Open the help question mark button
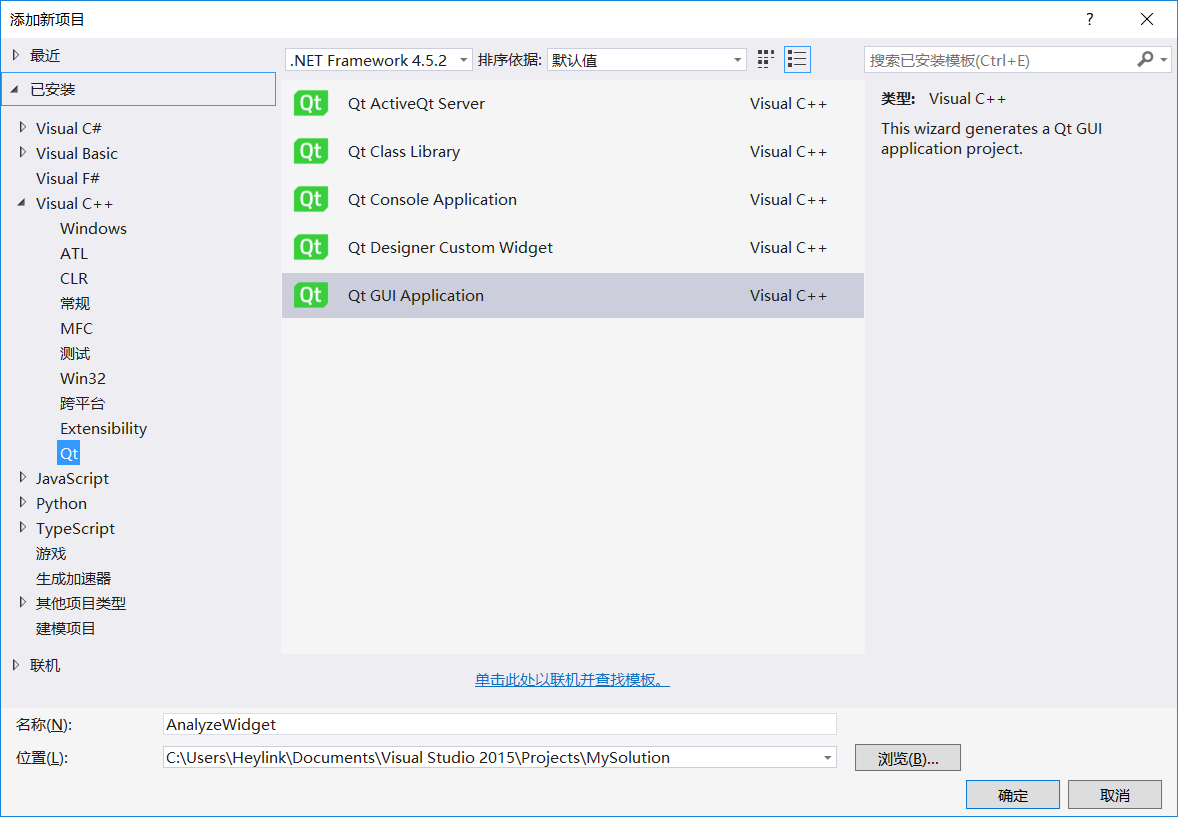 [1089, 20]
